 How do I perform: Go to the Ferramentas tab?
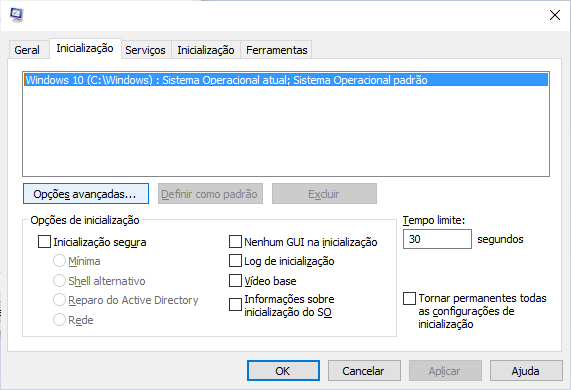click(277, 50)
